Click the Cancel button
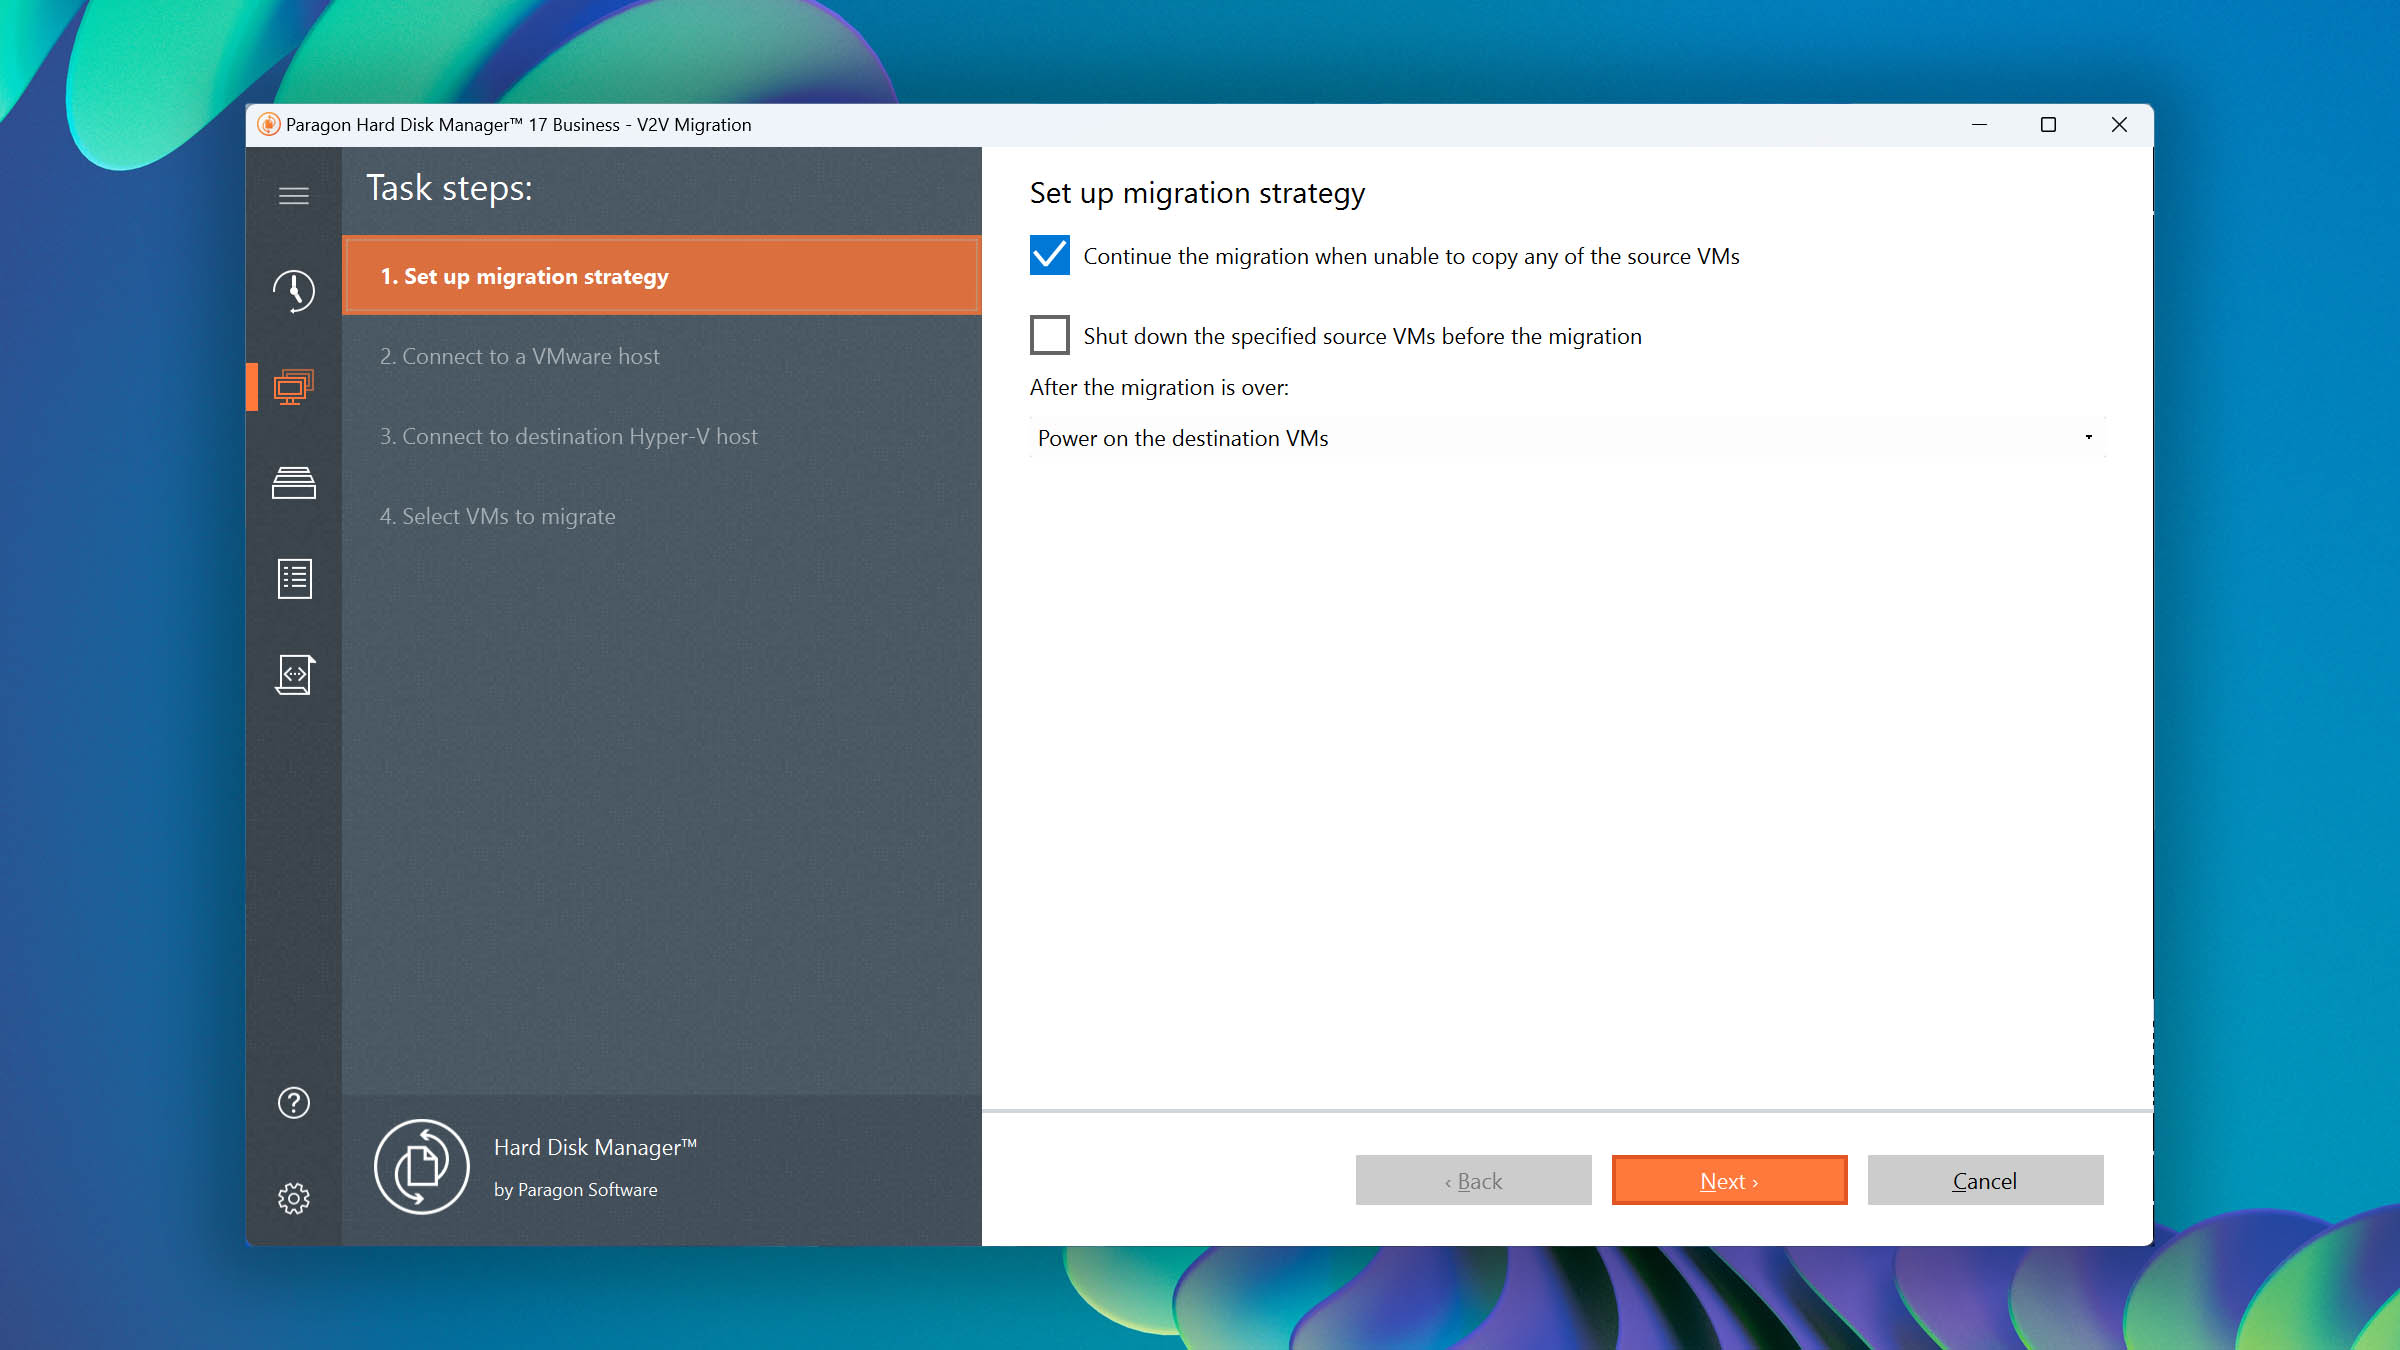Image resolution: width=2400 pixels, height=1350 pixels. 1985,1181
